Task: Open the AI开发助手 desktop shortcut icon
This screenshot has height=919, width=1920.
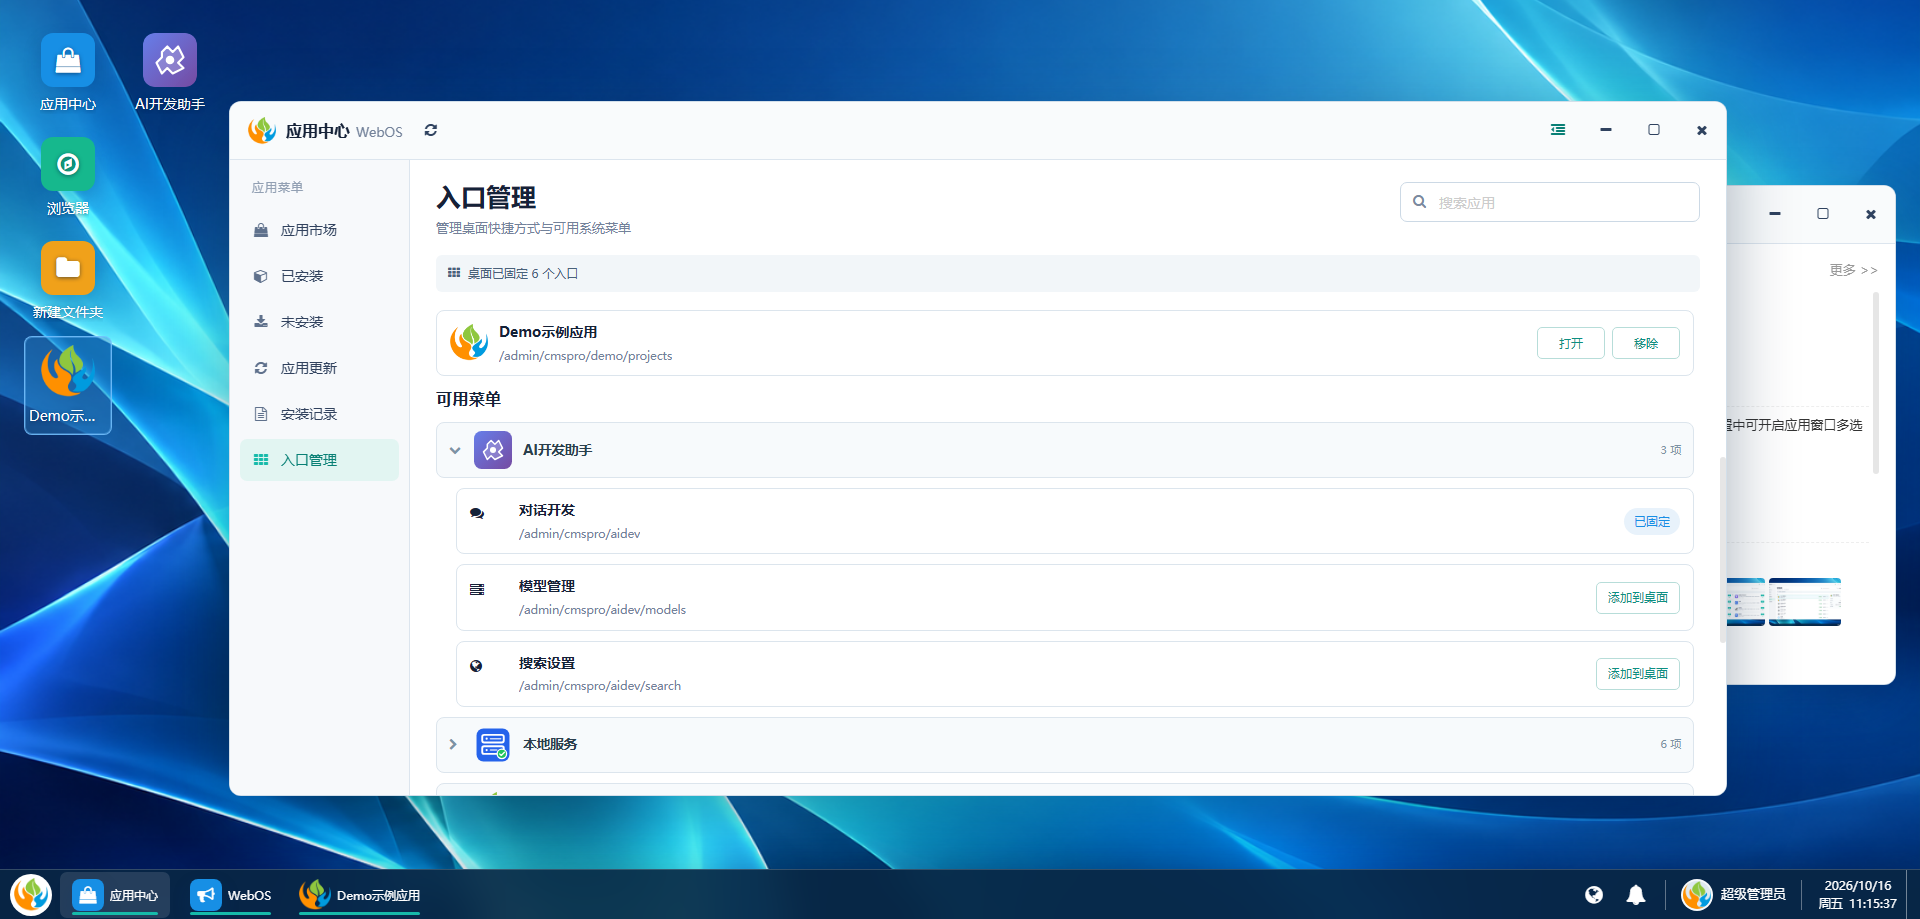Action: tap(170, 61)
